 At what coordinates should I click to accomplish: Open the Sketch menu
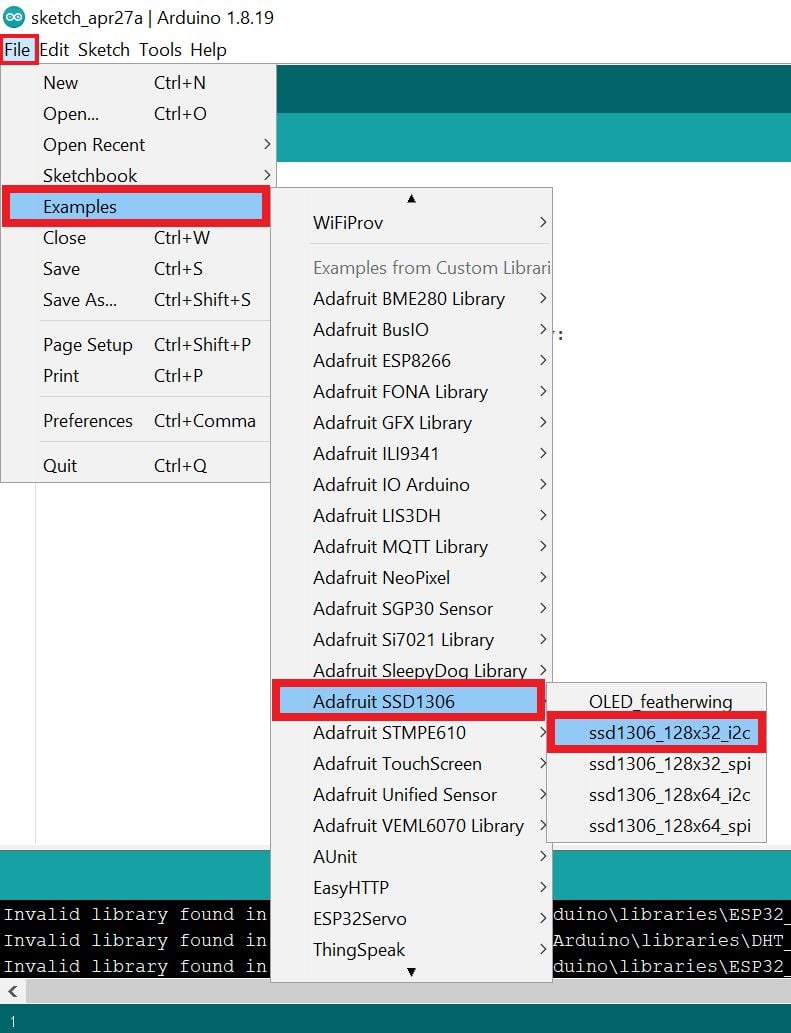pos(104,49)
